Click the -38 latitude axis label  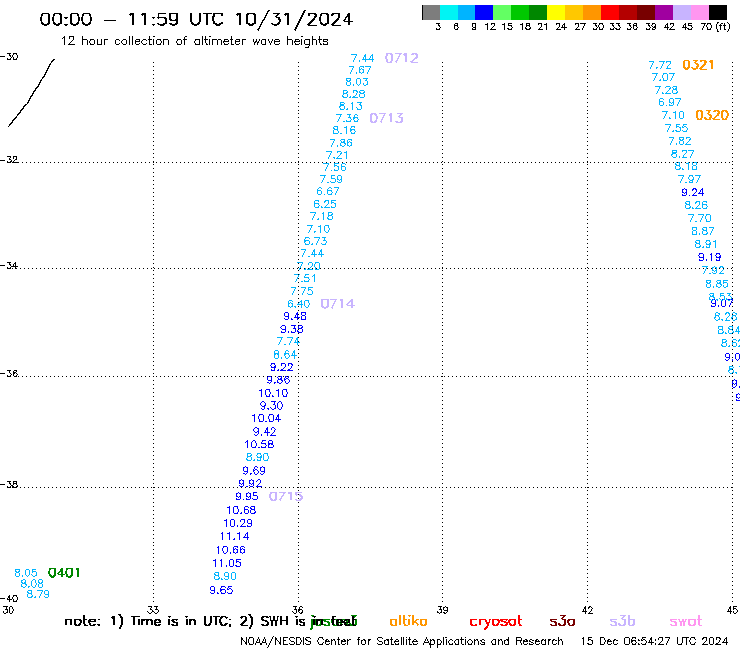9,484
